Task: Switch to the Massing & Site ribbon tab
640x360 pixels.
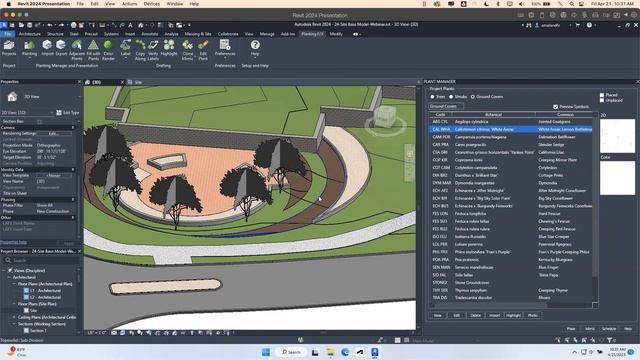Action: tap(198, 34)
